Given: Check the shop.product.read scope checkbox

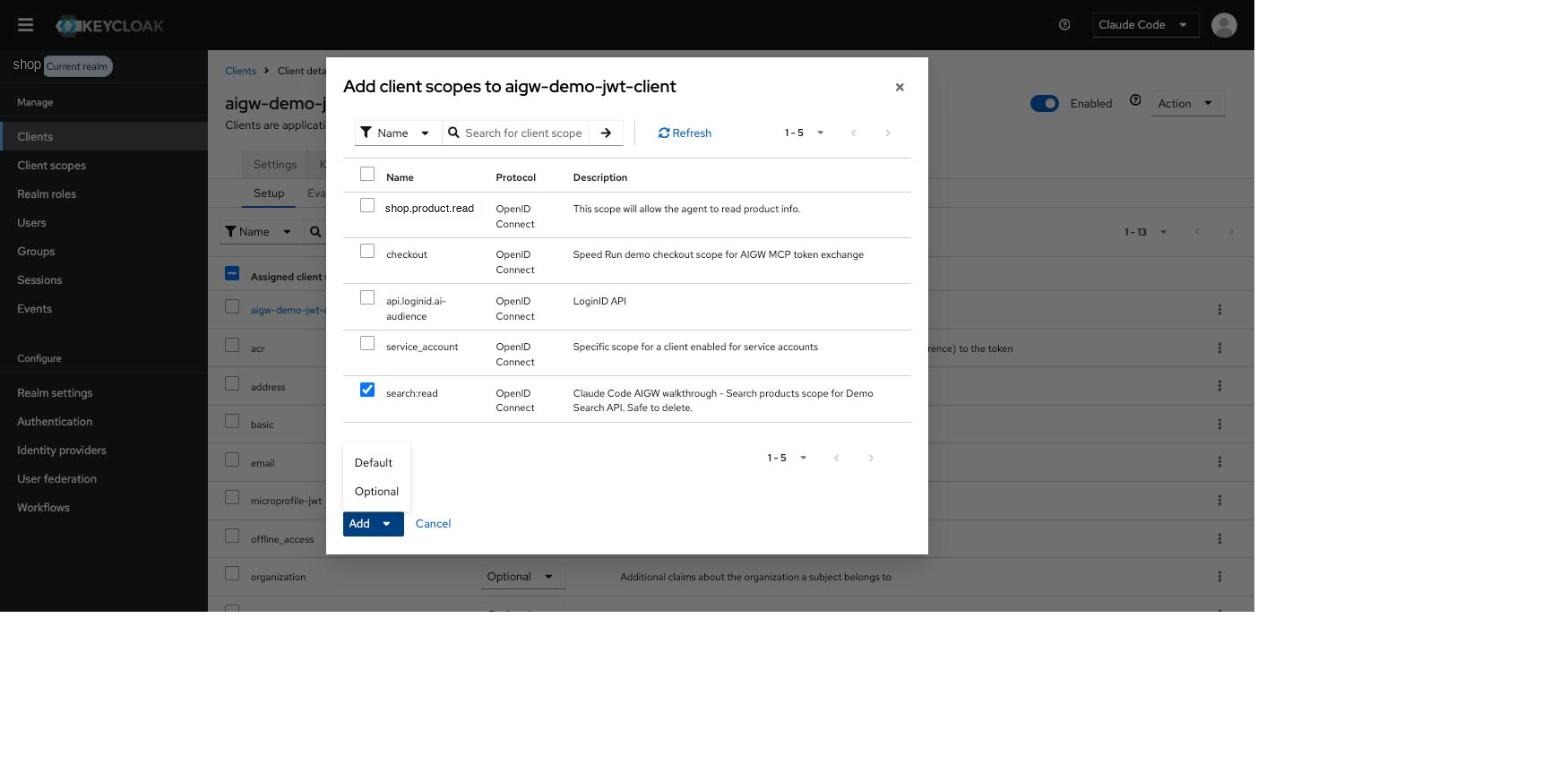Looking at the screenshot, I should tap(367, 206).
